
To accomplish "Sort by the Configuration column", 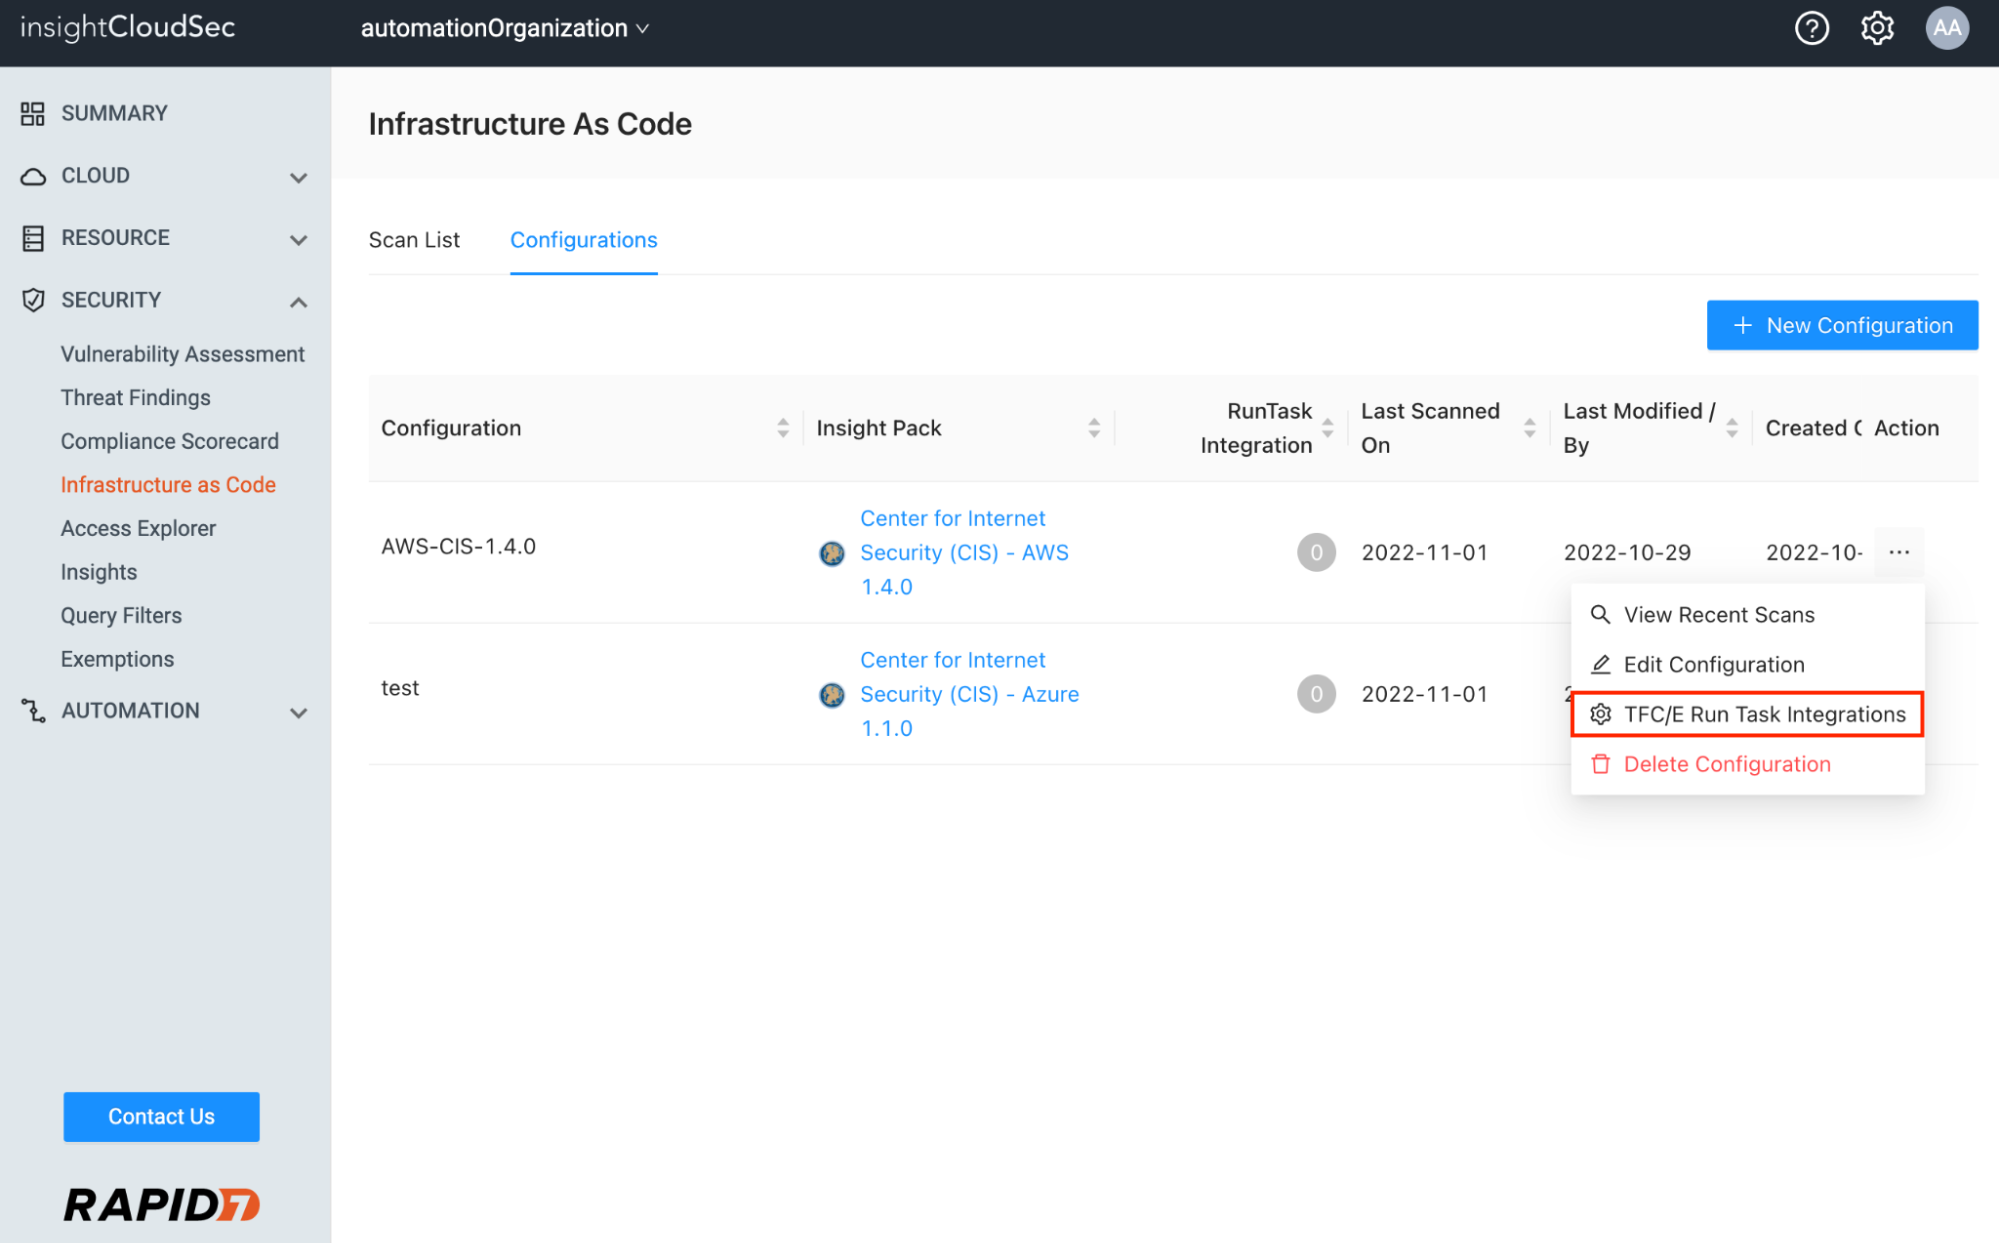I will coord(782,428).
